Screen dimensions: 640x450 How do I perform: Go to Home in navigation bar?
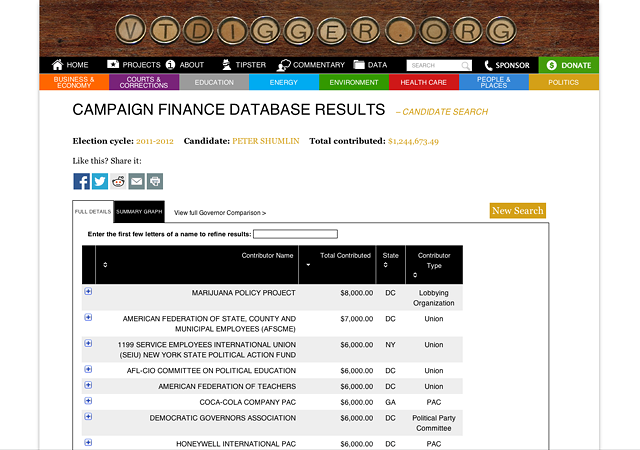[70, 65]
